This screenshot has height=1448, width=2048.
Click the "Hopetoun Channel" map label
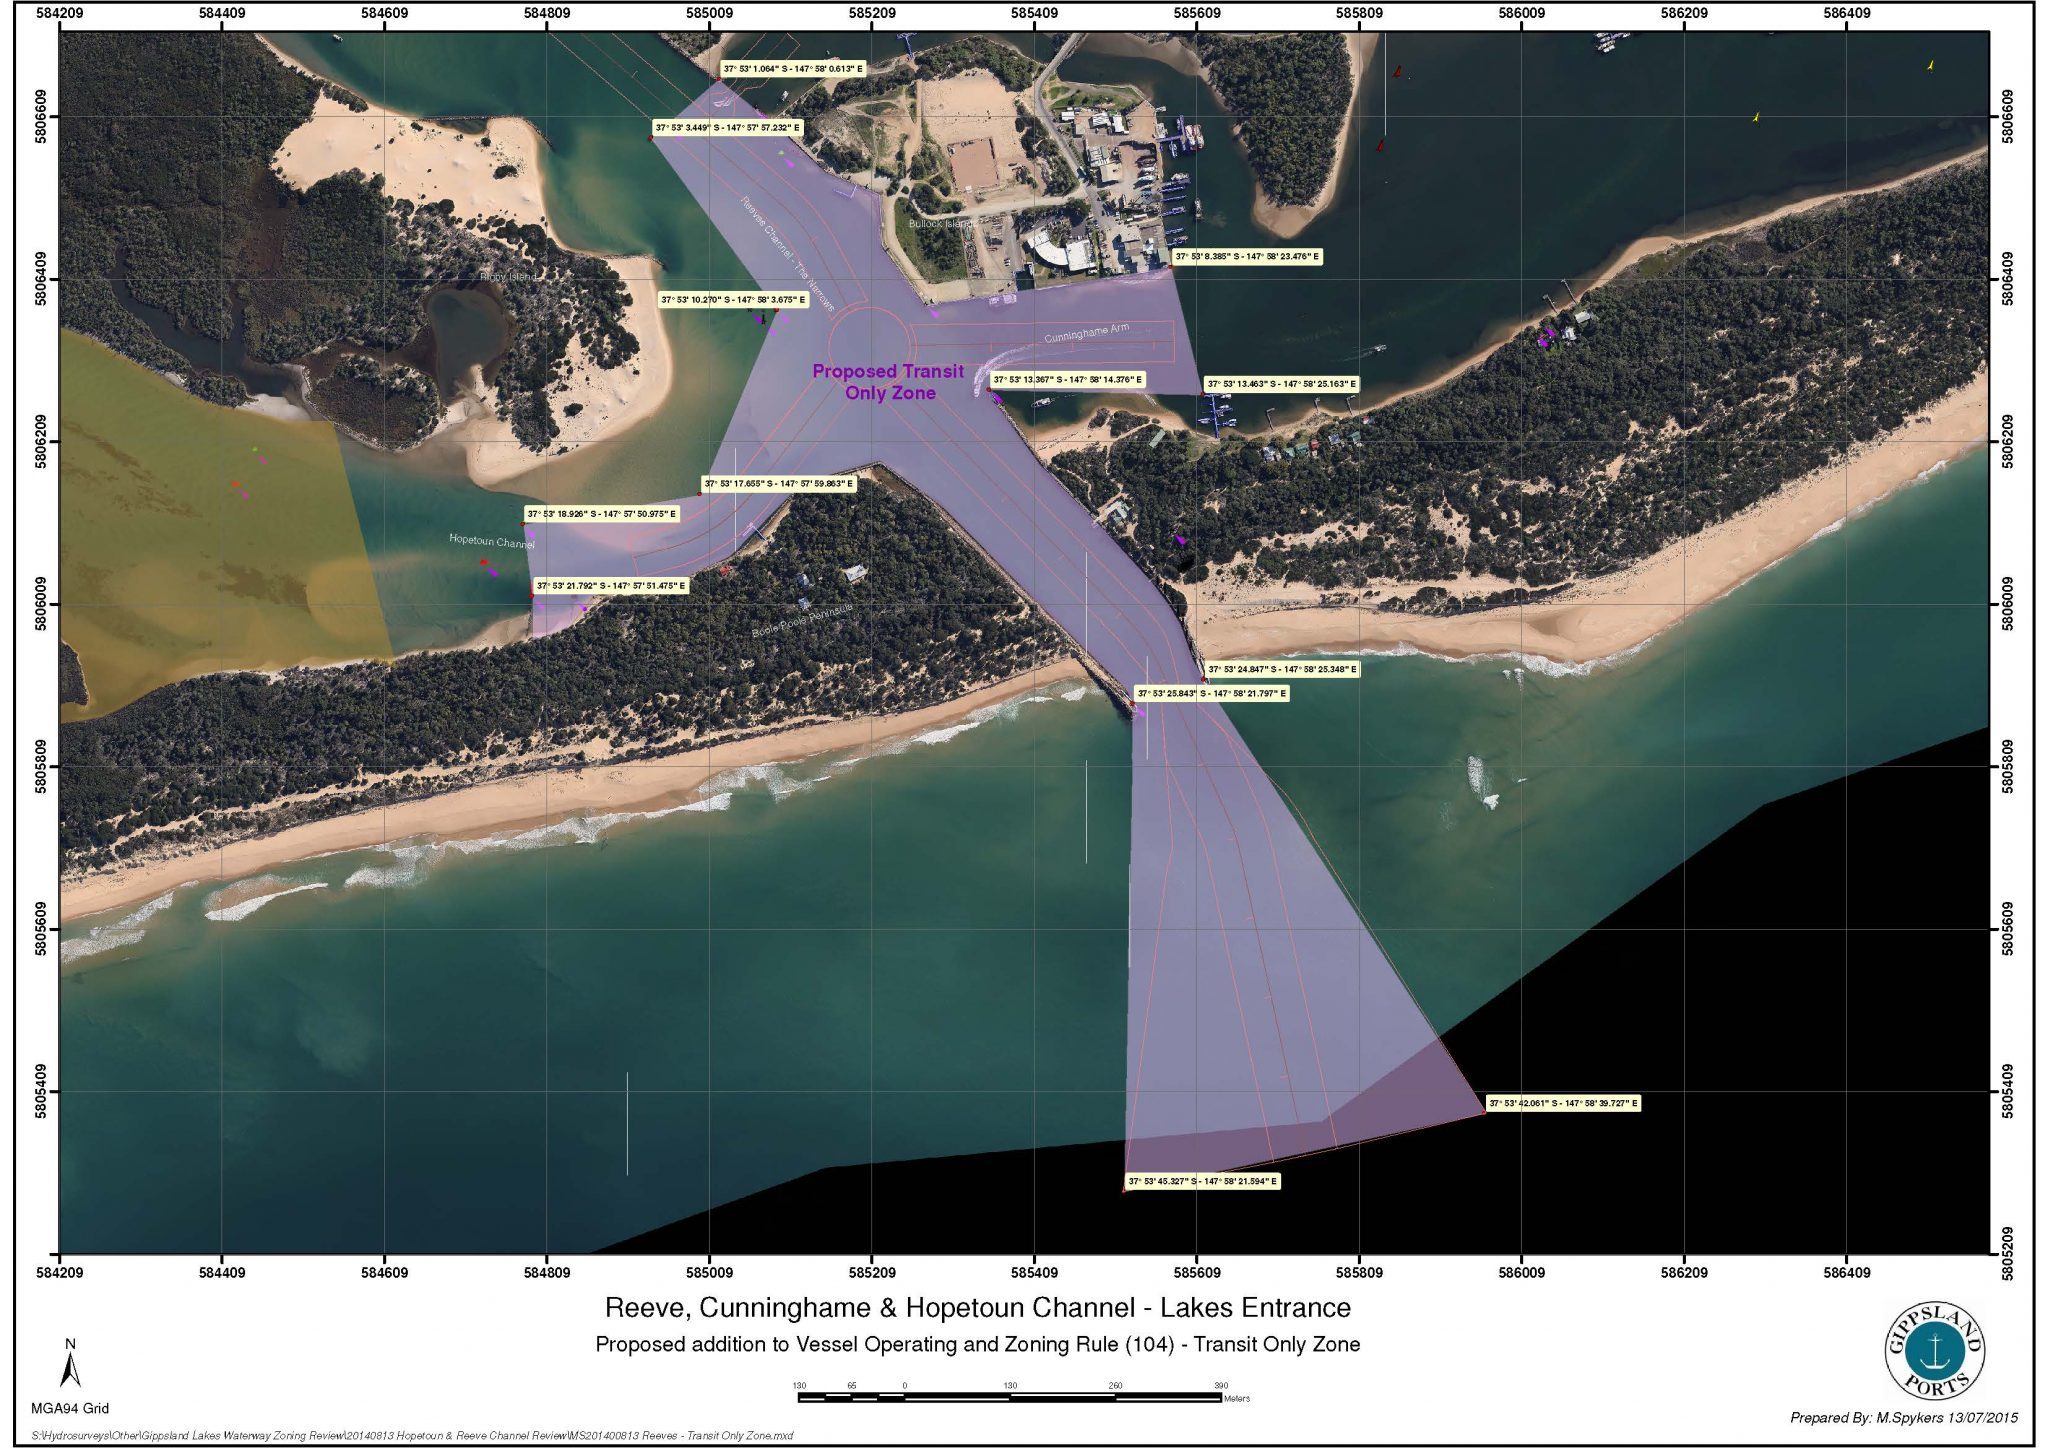(x=492, y=541)
